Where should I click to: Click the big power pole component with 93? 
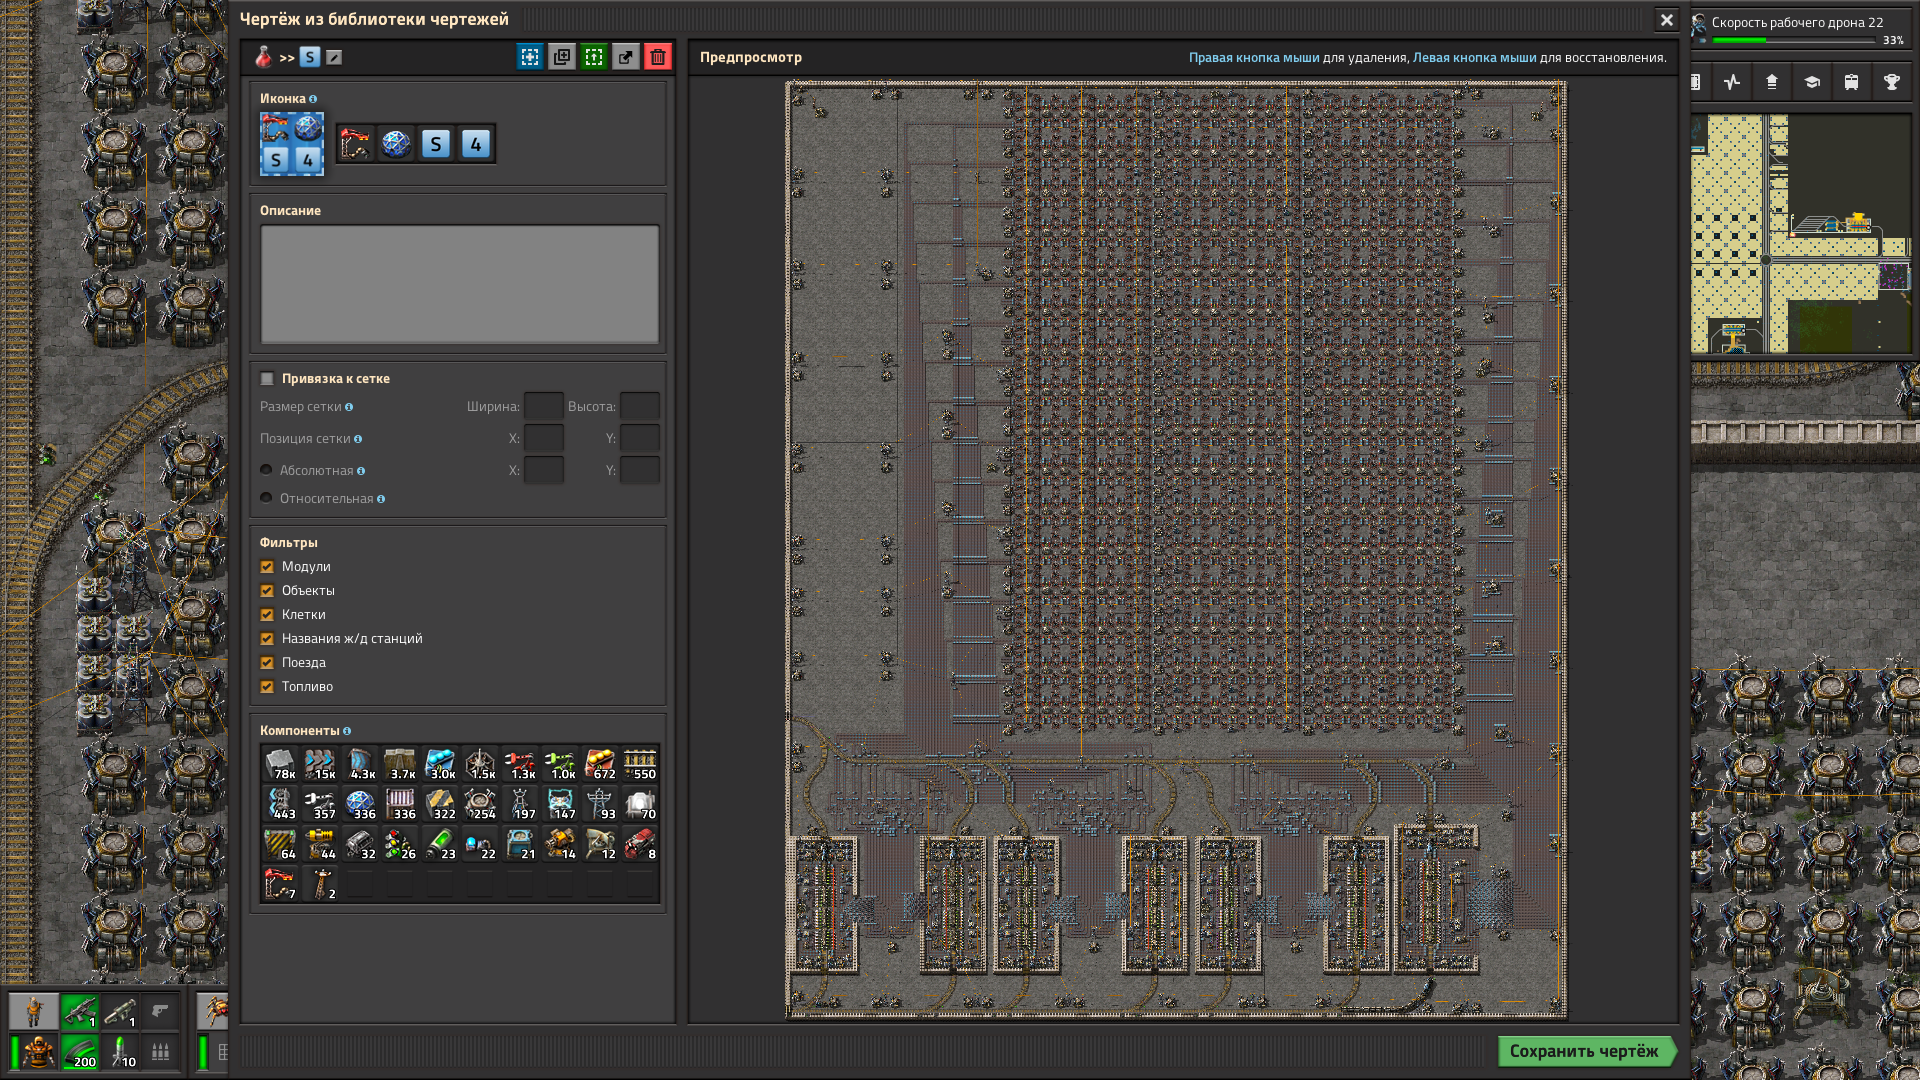[x=600, y=804]
